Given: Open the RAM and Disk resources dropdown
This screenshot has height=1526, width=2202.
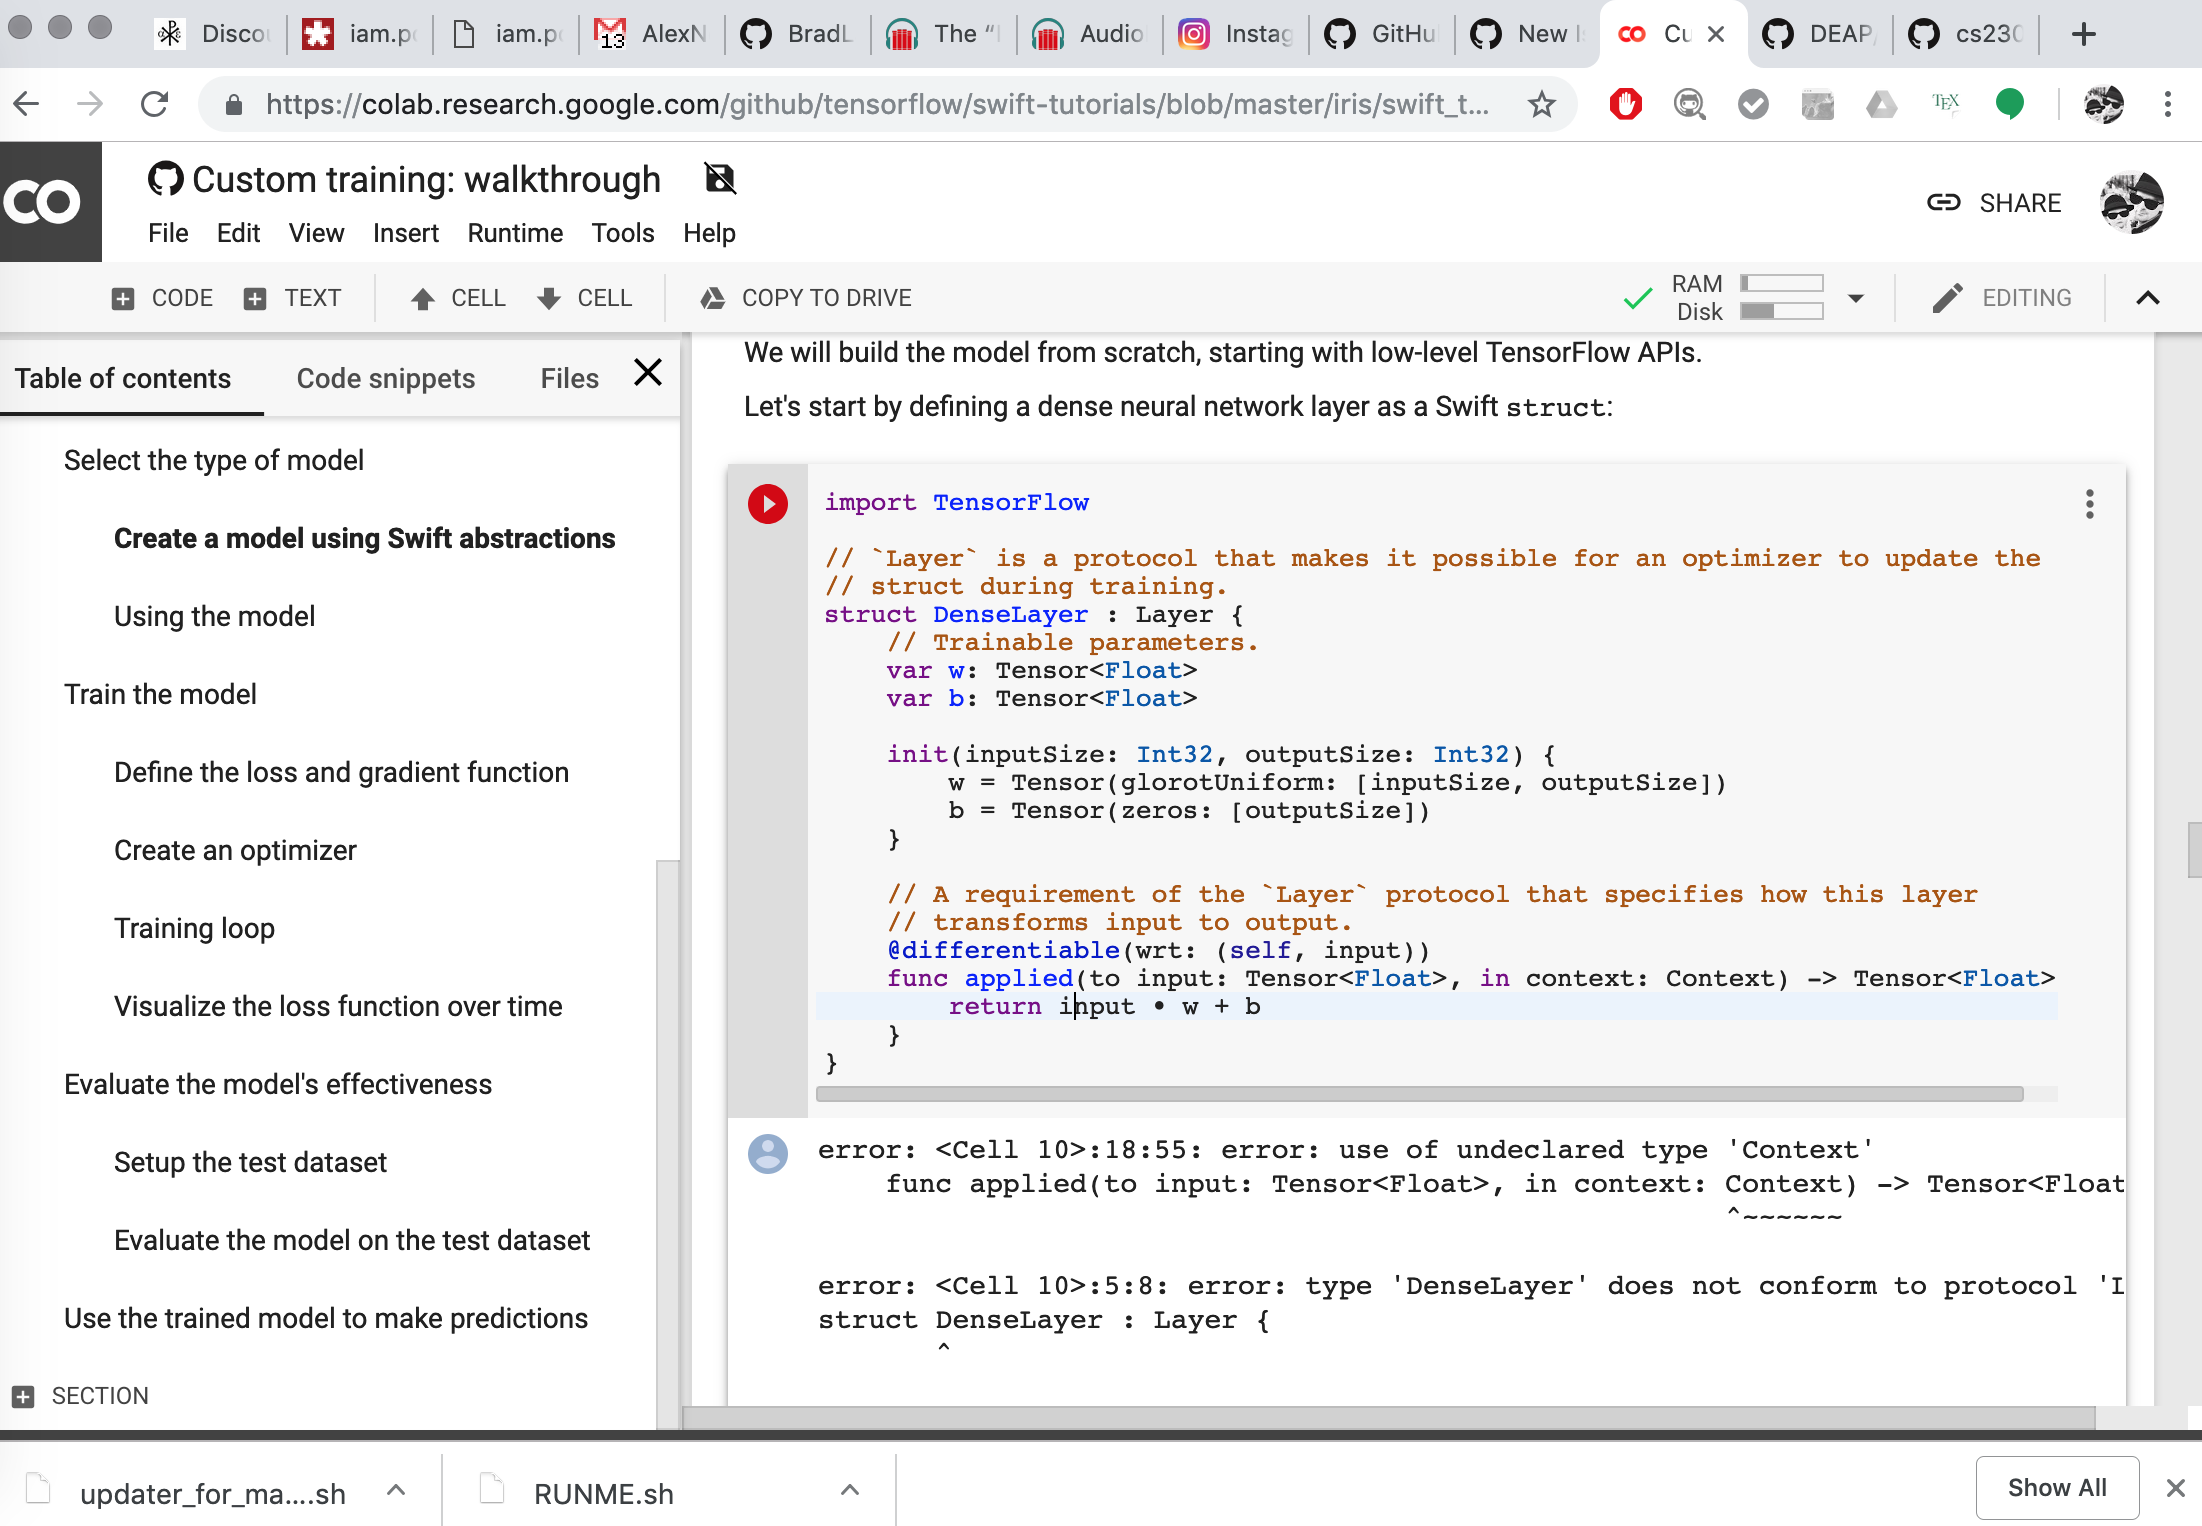Looking at the screenshot, I should pos(1857,297).
